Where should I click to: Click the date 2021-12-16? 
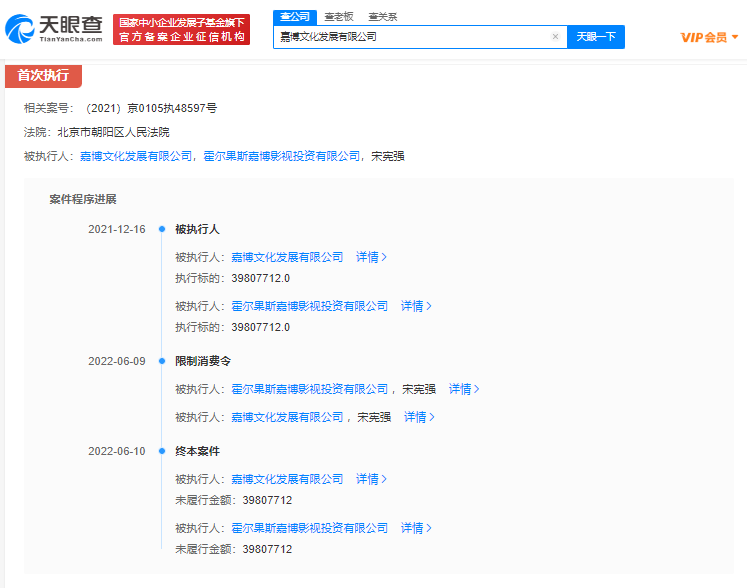pyautogui.click(x=117, y=229)
